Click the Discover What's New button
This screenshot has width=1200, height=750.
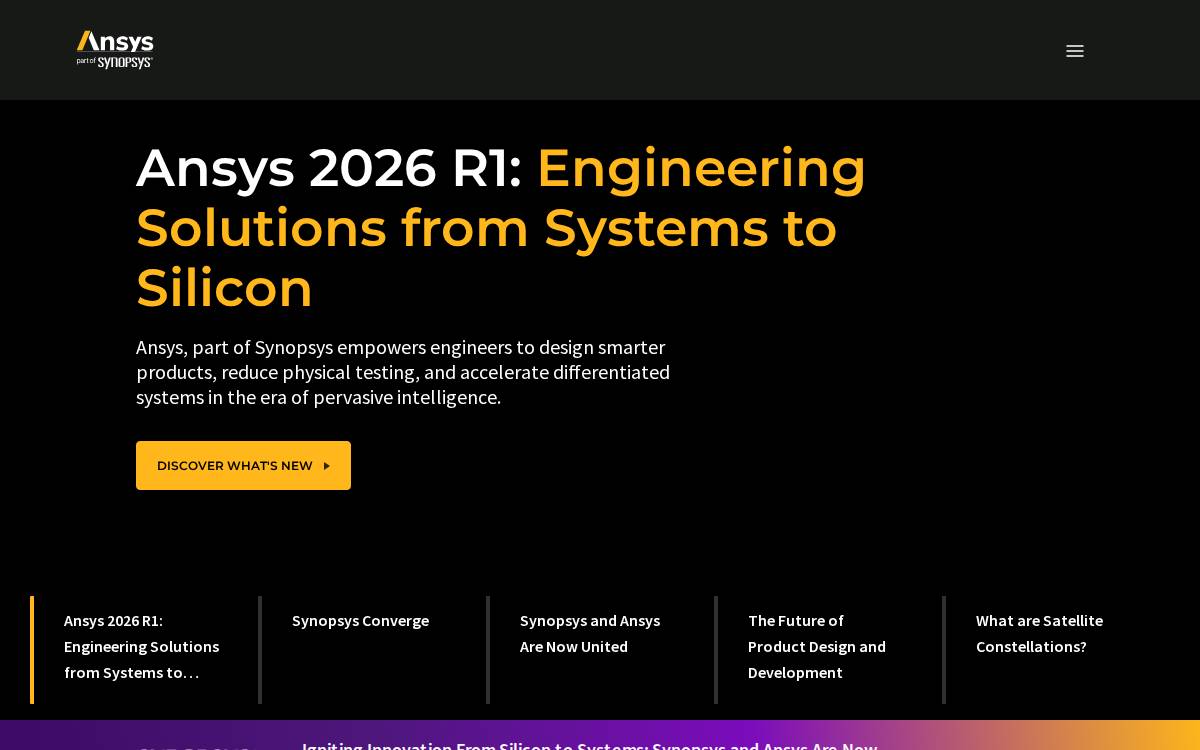point(243,465)
